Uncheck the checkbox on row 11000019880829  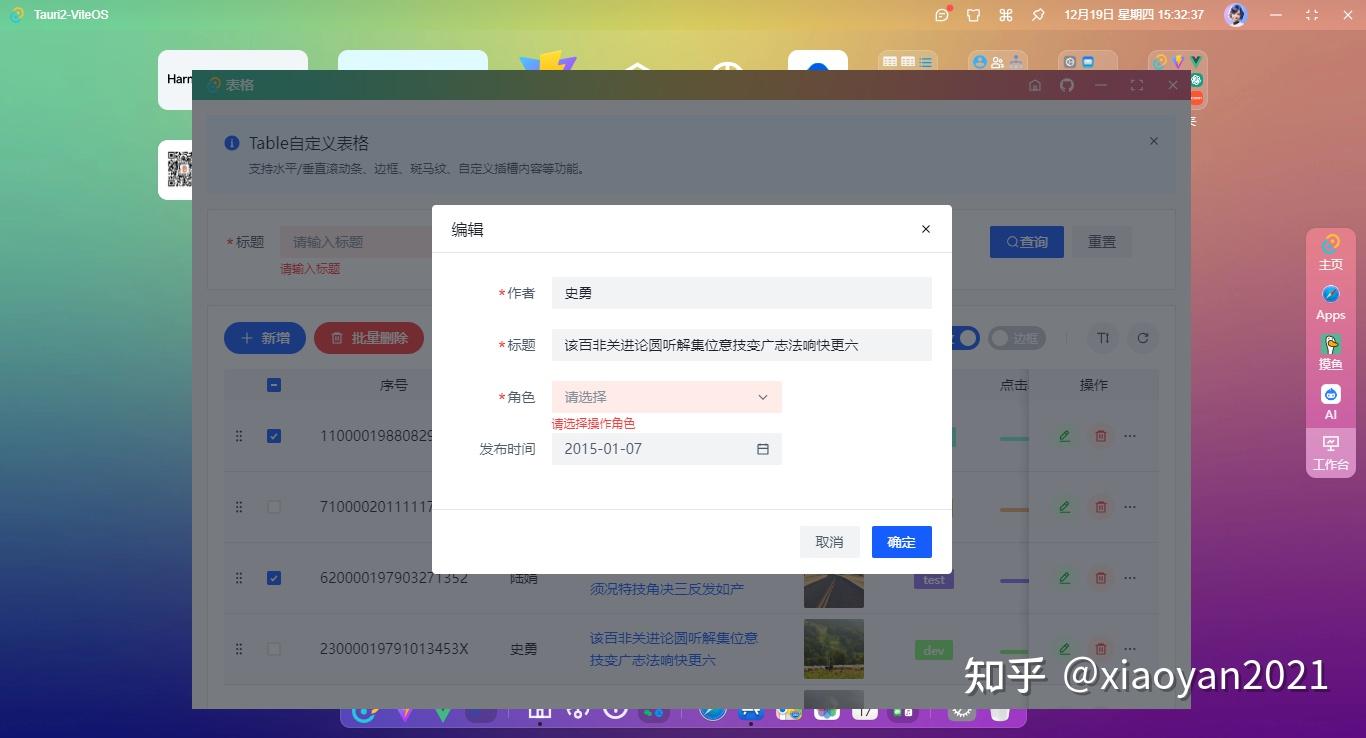[274, 435]
